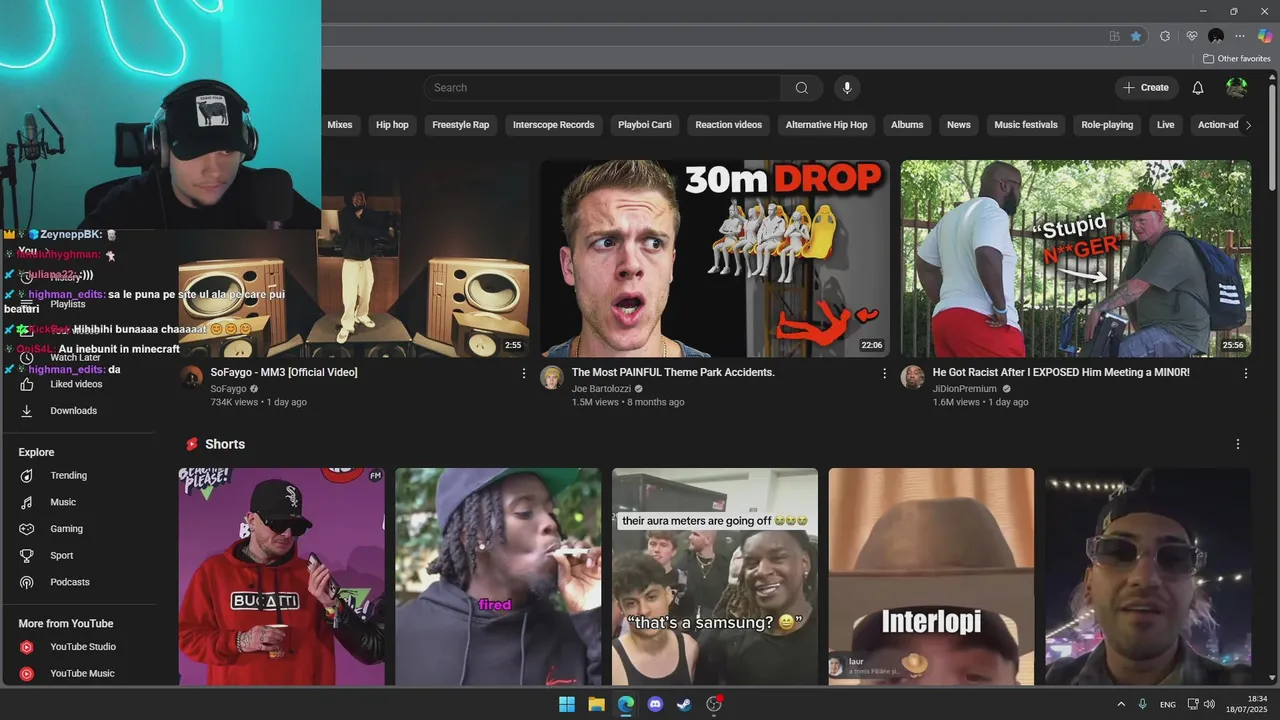The width and height of the screenshot is (1280, 720).
Task: Visit the SoFaygo channel name link
Action: tap(228, 389)
